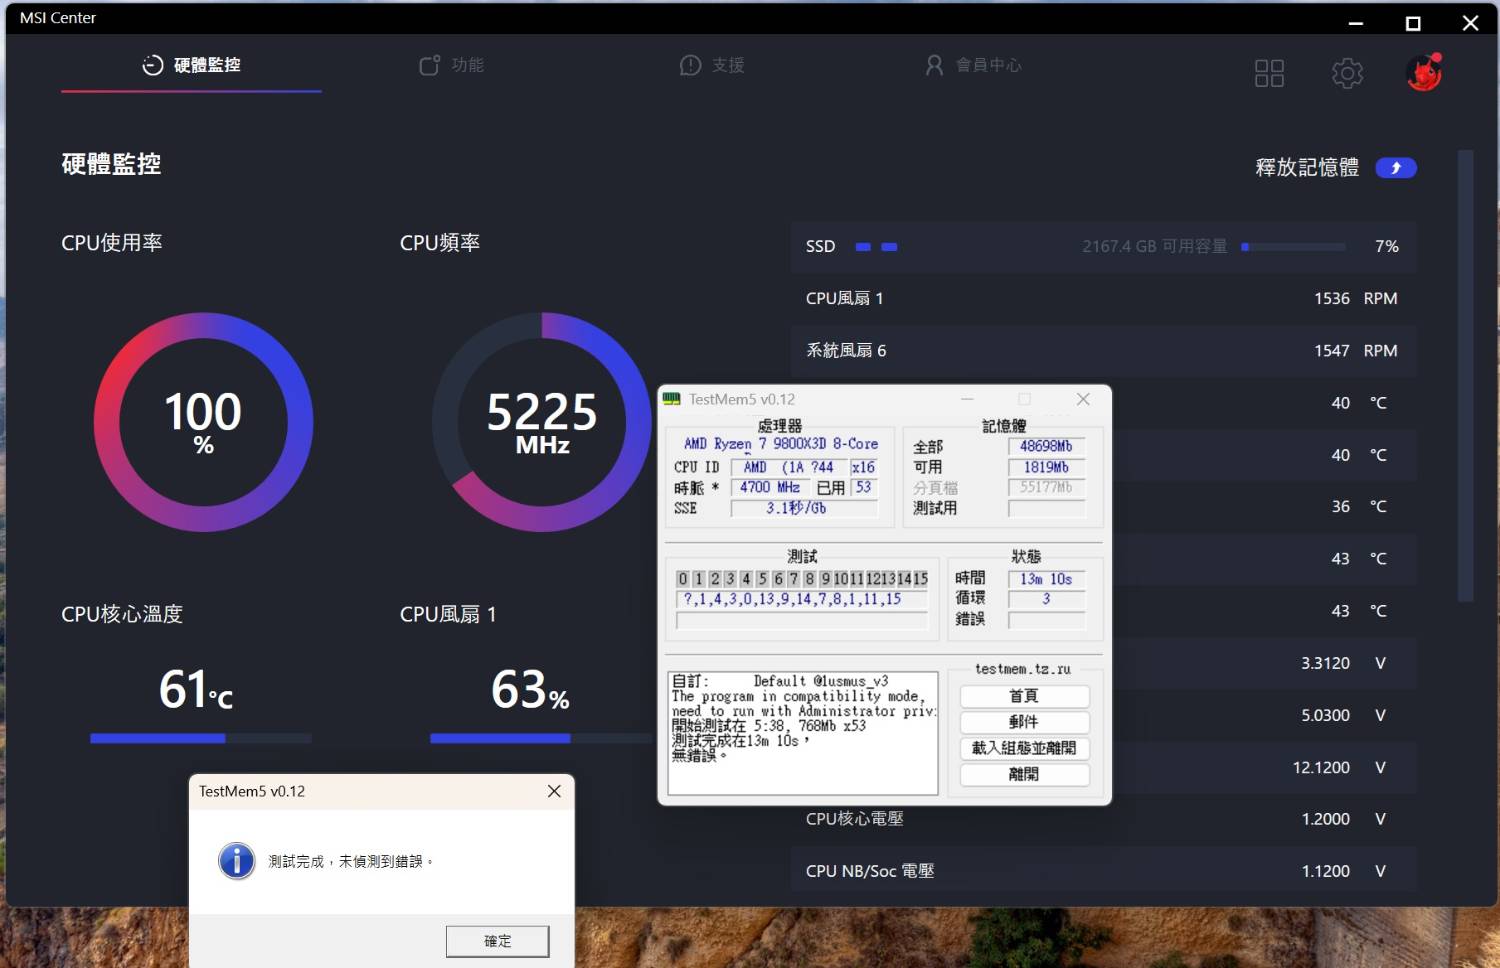Click the test sequence ?,1,4,3,0,13 field

pos(802,599)
